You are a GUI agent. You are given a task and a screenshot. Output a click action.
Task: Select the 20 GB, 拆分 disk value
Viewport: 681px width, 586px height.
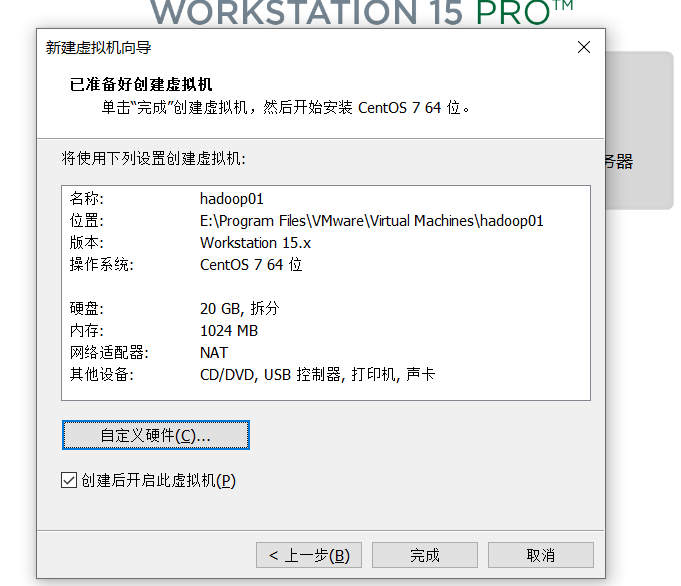pos(239,308)
